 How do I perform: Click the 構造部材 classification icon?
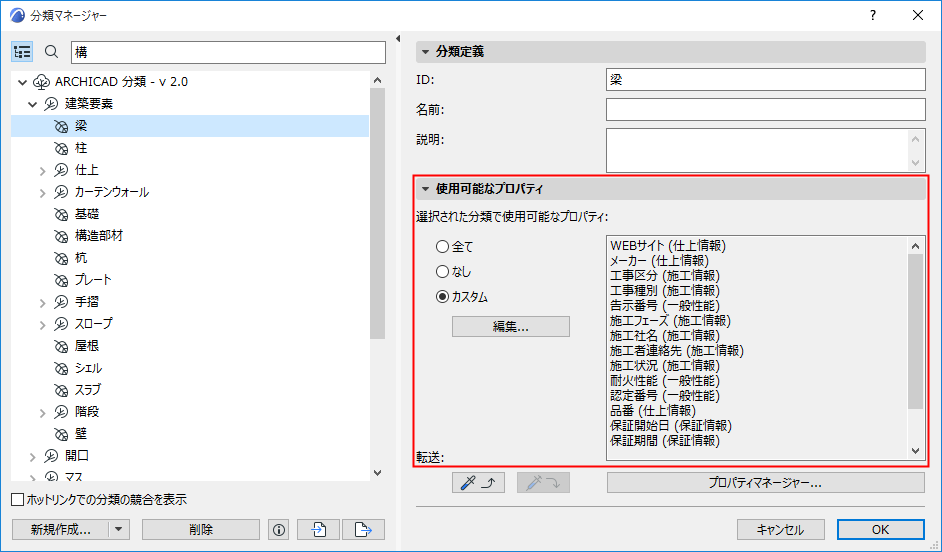pos(61,236)
